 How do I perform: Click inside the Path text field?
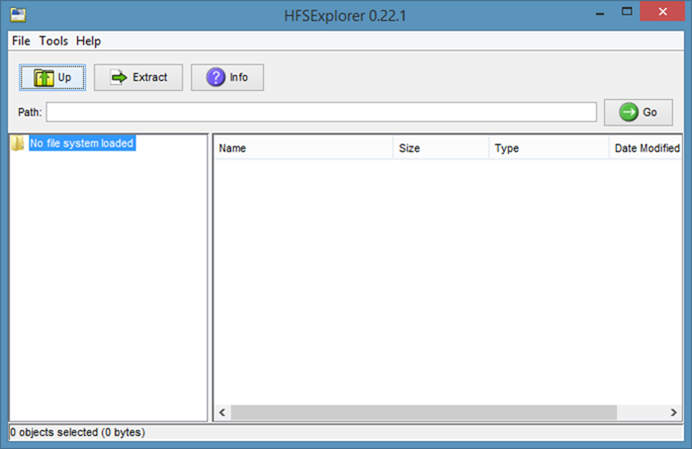[320, 112]
